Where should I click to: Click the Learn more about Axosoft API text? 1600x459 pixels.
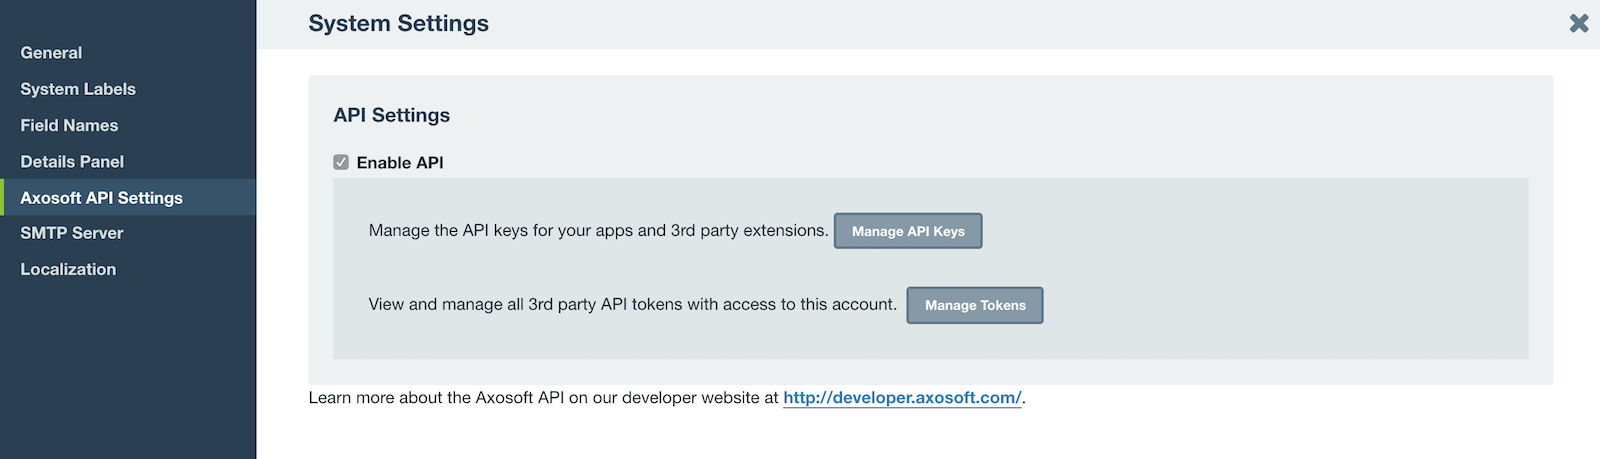pos(542,397)
